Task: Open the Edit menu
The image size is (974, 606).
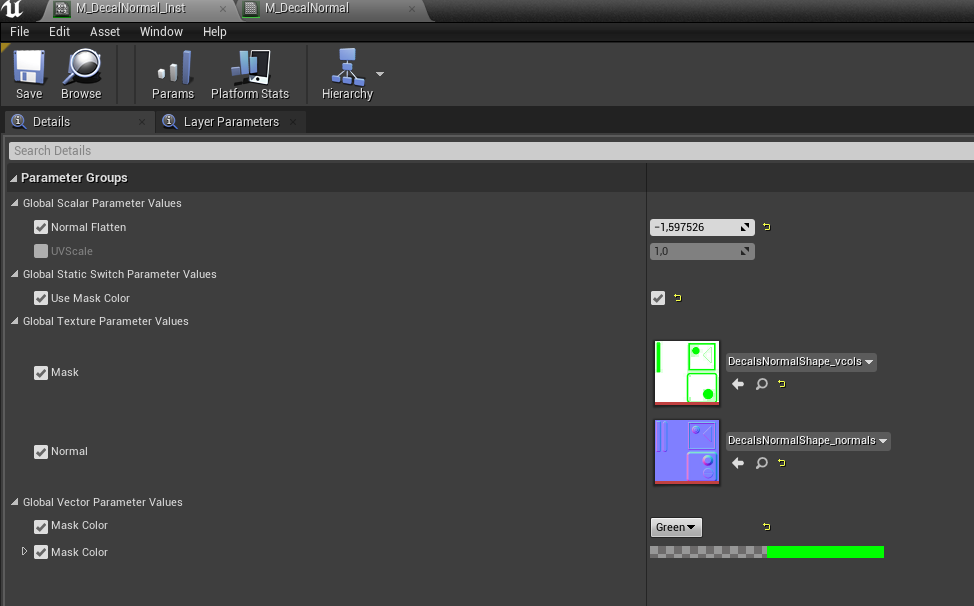Action: 59,32
